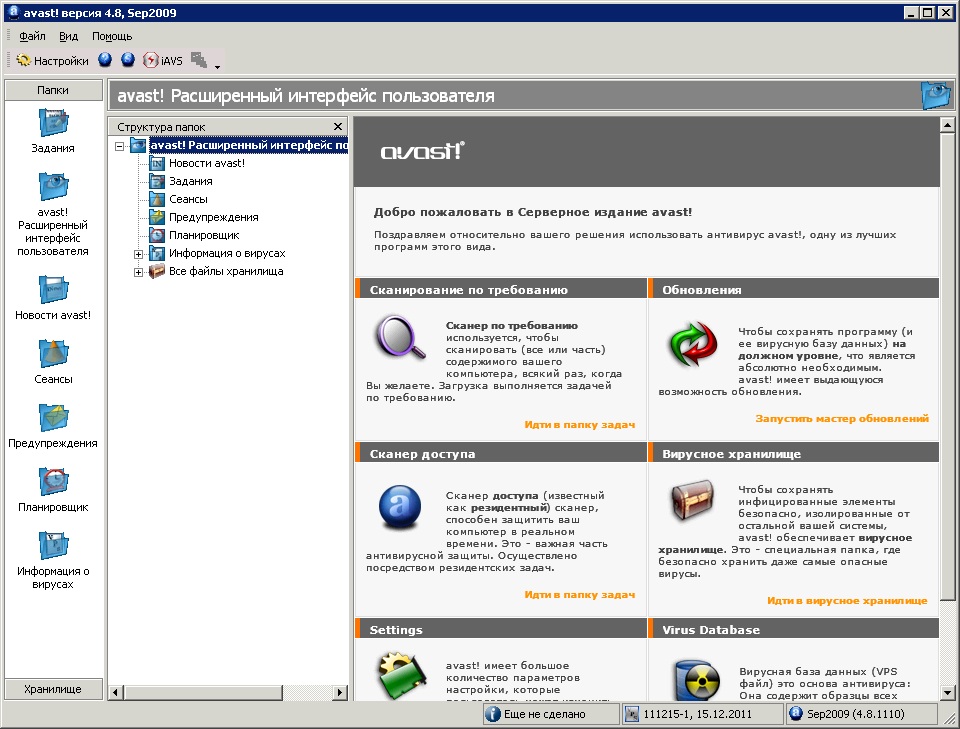Collapse the root avast! tree node
960x729 pixels.
(x=120, y=146)
